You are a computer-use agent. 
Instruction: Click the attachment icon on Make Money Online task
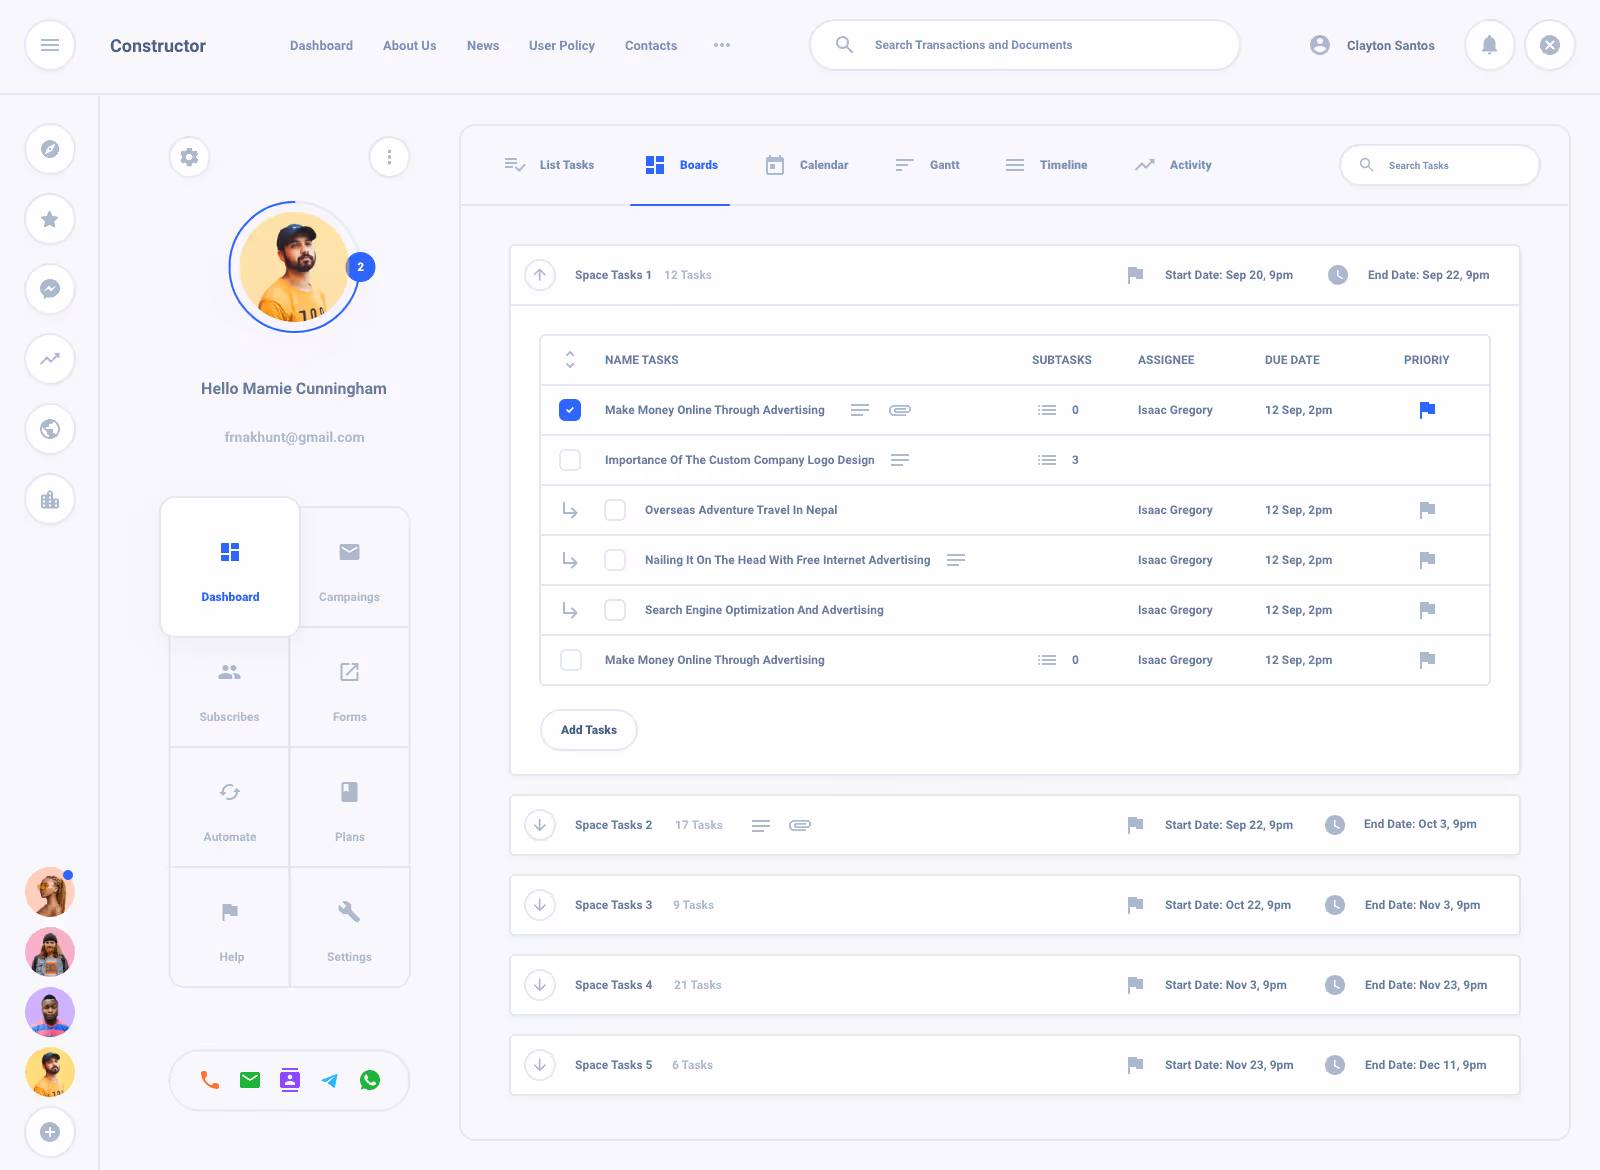click(x=899, y=410)
